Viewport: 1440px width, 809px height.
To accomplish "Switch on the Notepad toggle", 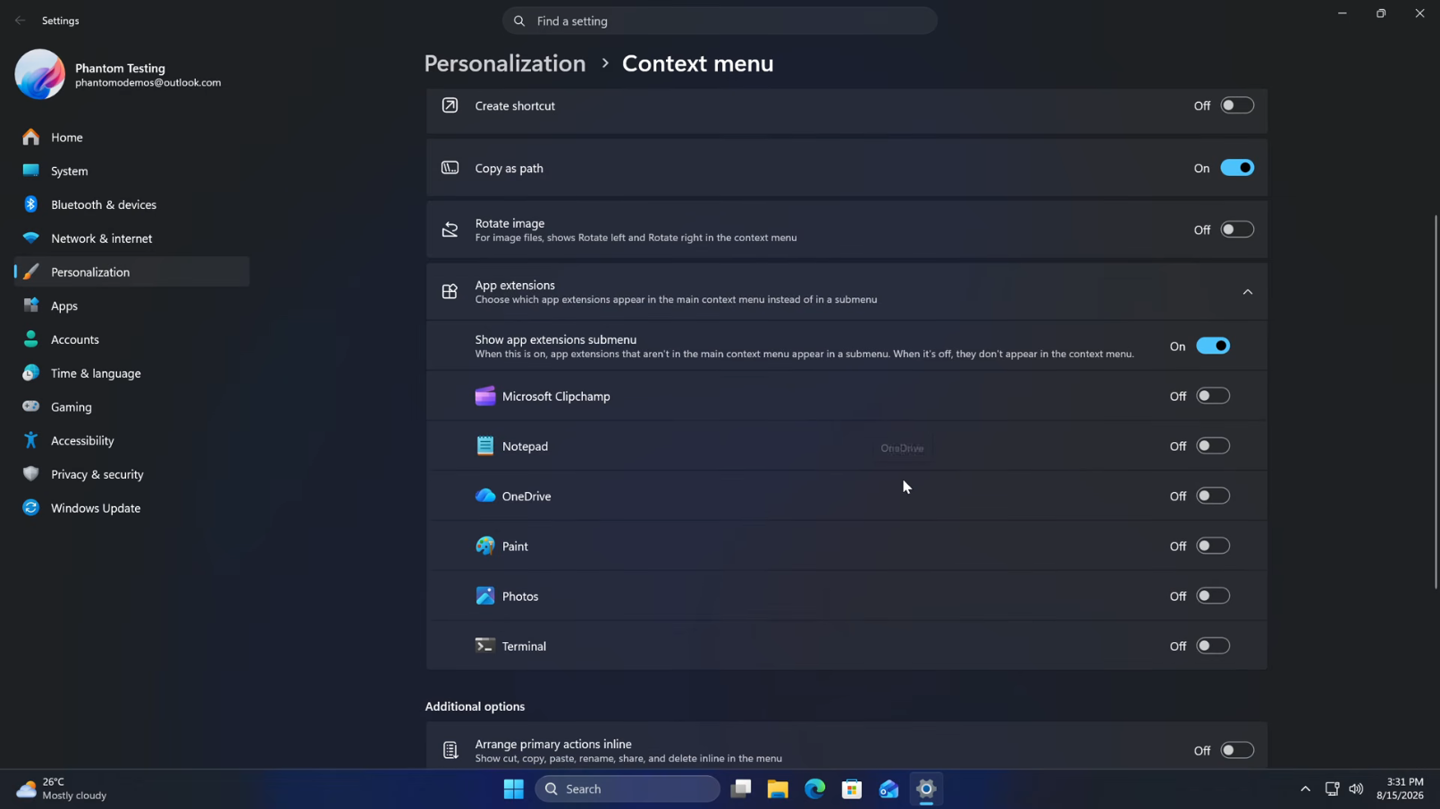I will [x=1213, y=446].
